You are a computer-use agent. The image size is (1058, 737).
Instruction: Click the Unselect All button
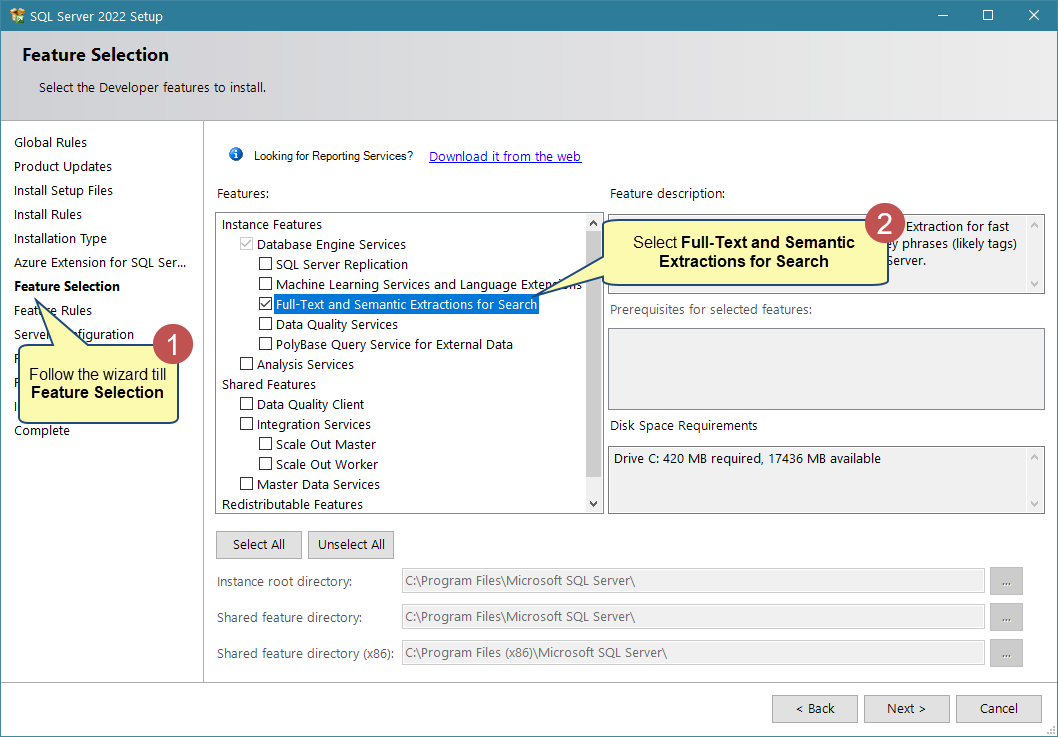click(x=351, y=545)
